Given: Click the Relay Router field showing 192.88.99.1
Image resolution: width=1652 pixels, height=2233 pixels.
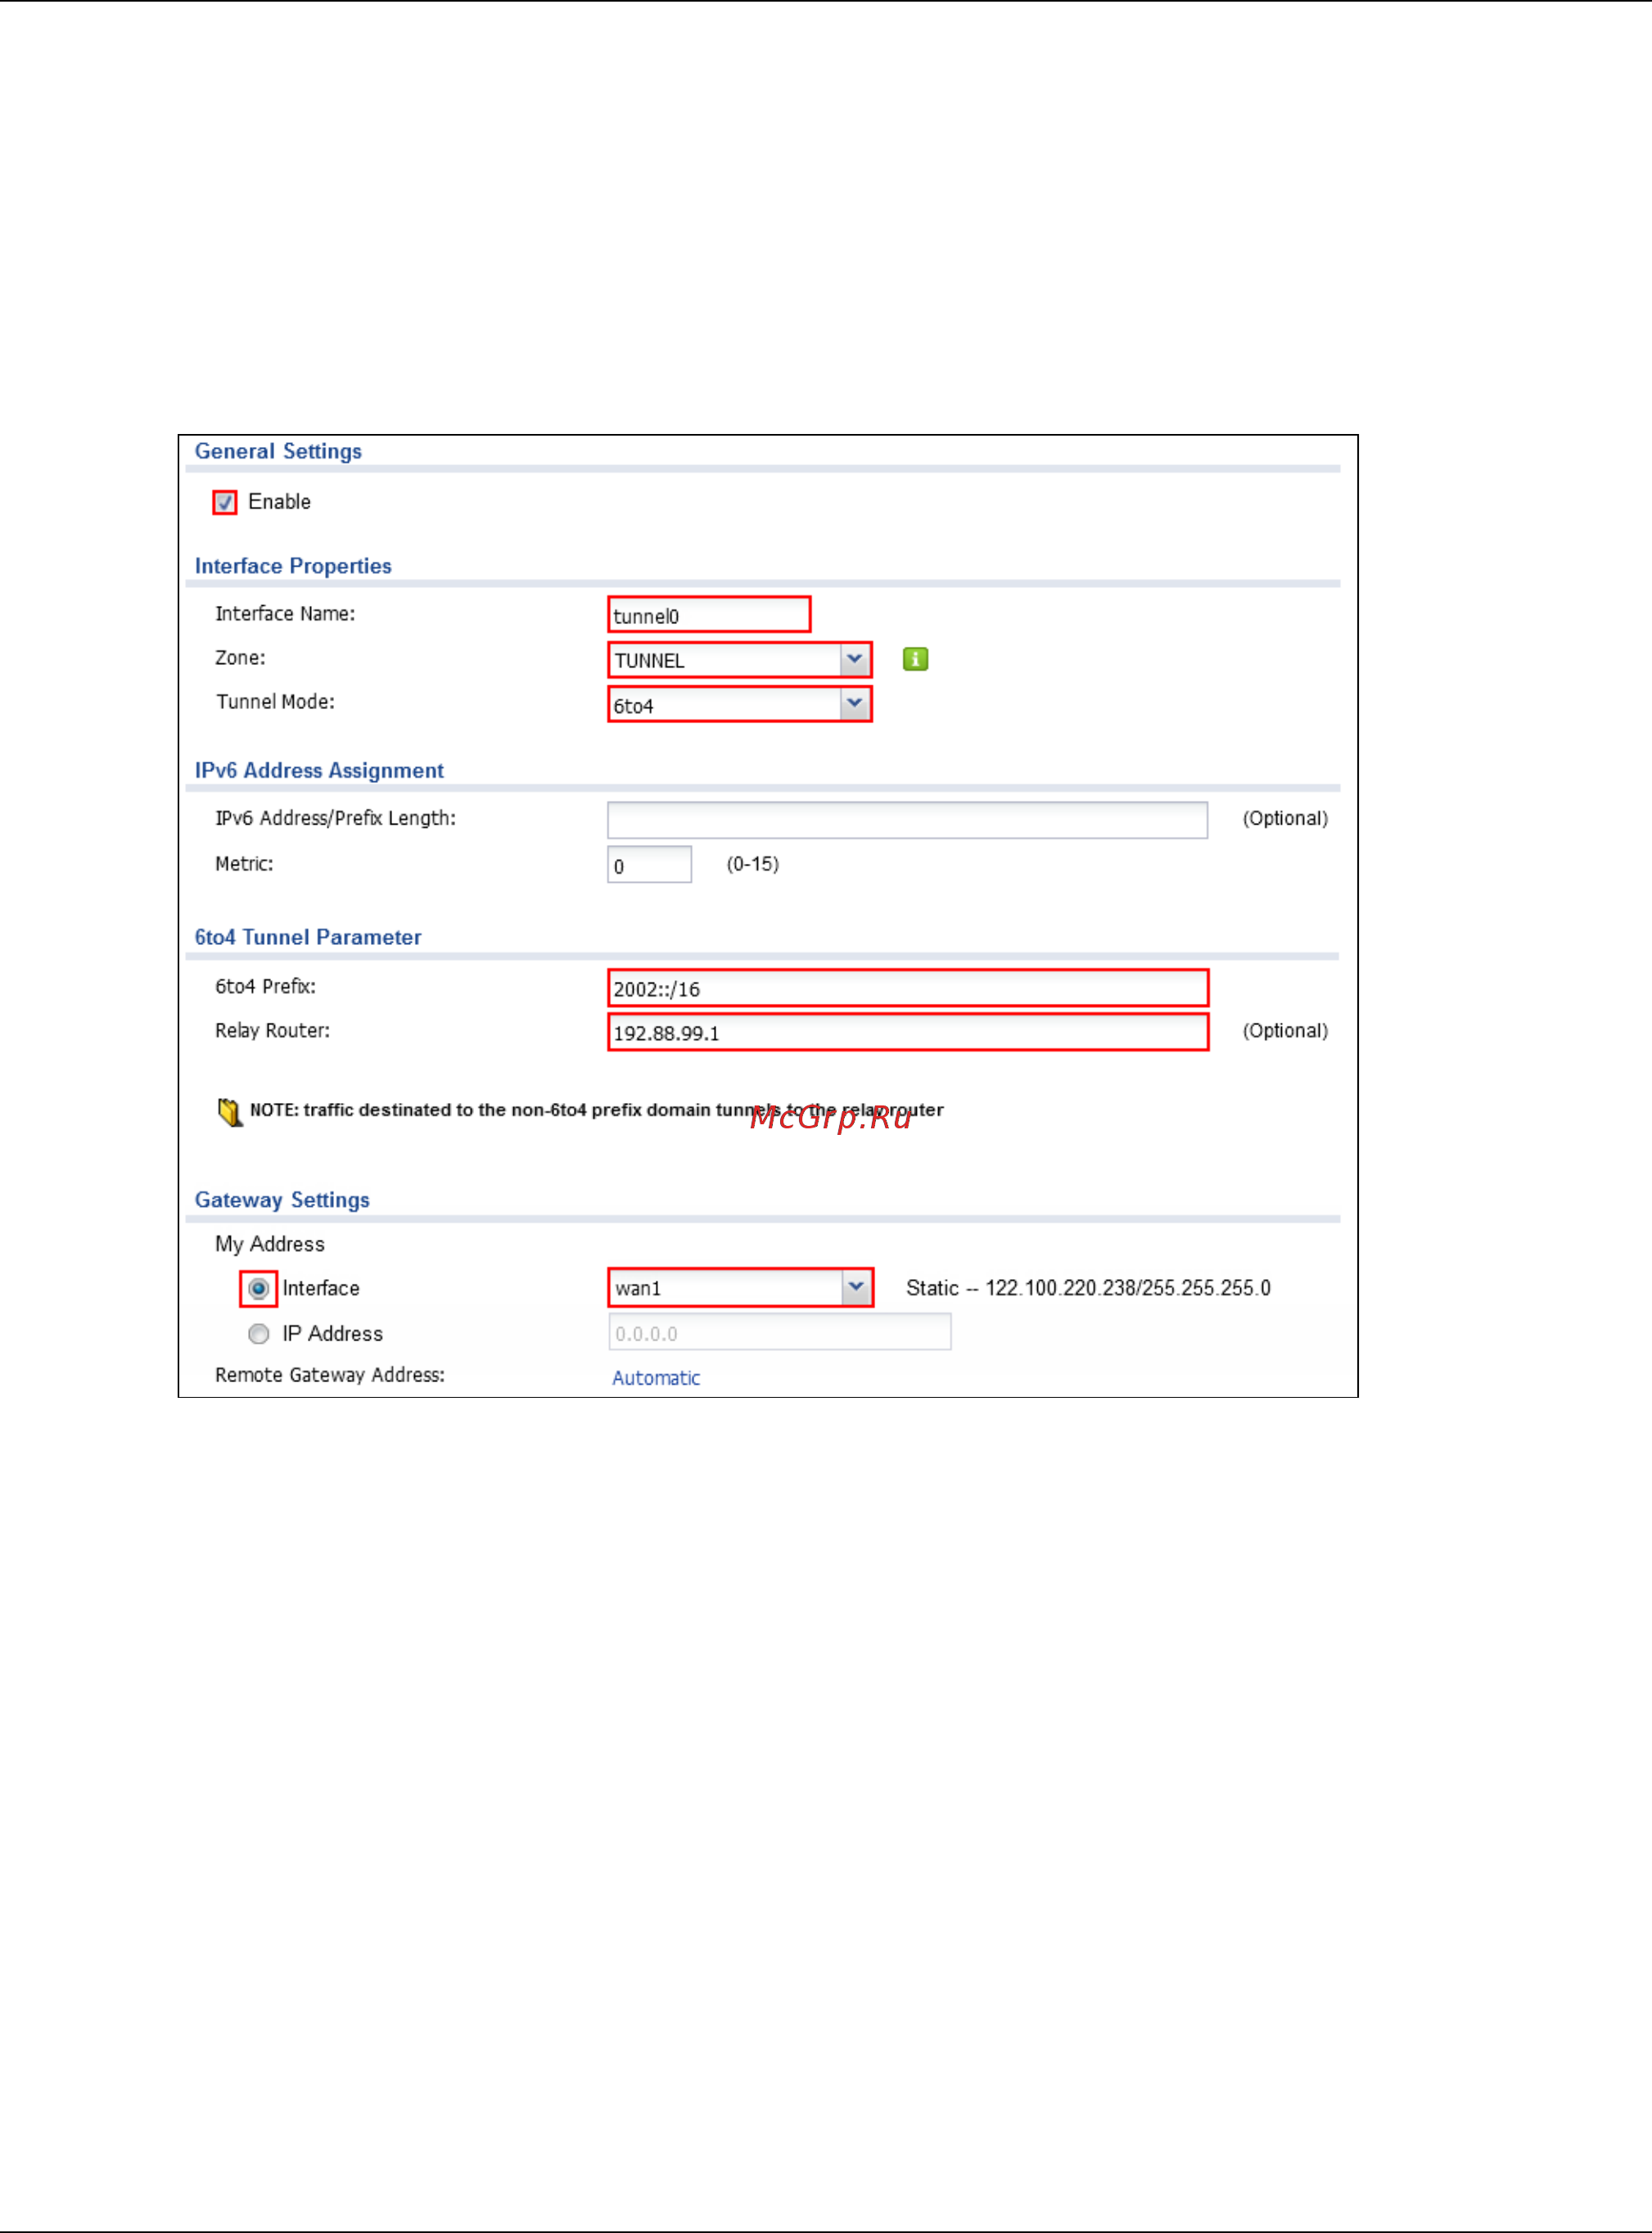Looking at the screenshot, I should click(x=908, y=1032).
